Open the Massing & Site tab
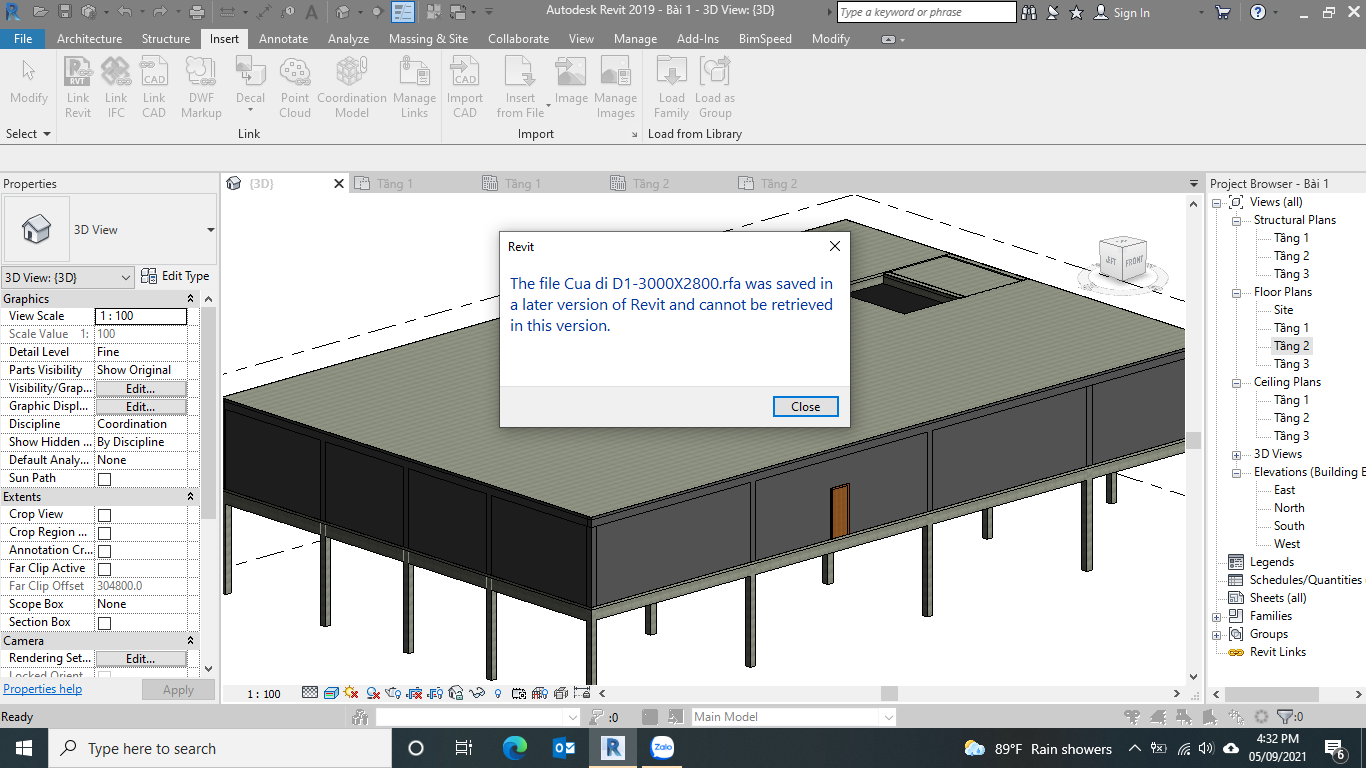 pyautogui.click(x=428, y=39)
